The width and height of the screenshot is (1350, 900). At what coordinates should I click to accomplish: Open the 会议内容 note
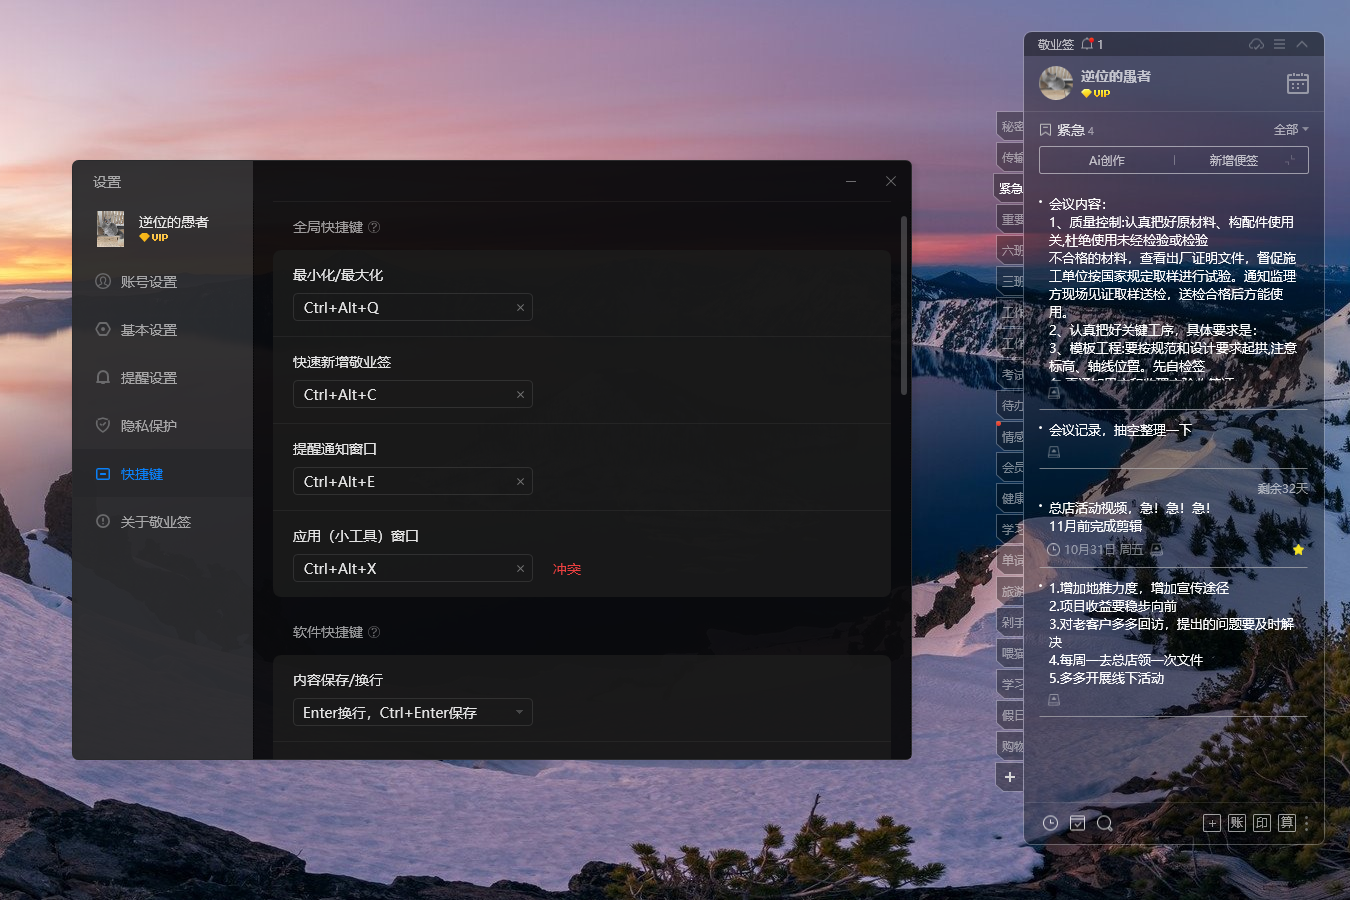coord(1172,290)
